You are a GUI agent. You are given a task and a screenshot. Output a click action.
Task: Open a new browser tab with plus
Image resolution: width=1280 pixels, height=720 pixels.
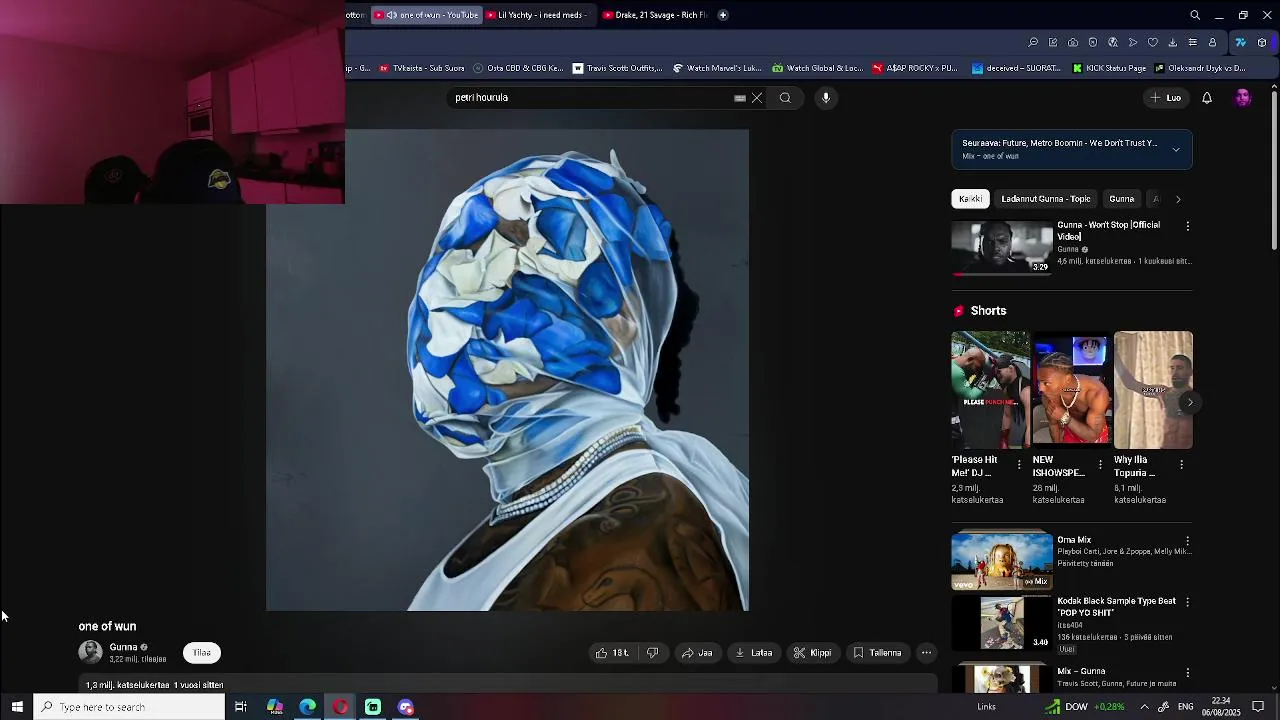tap(723, 15)
